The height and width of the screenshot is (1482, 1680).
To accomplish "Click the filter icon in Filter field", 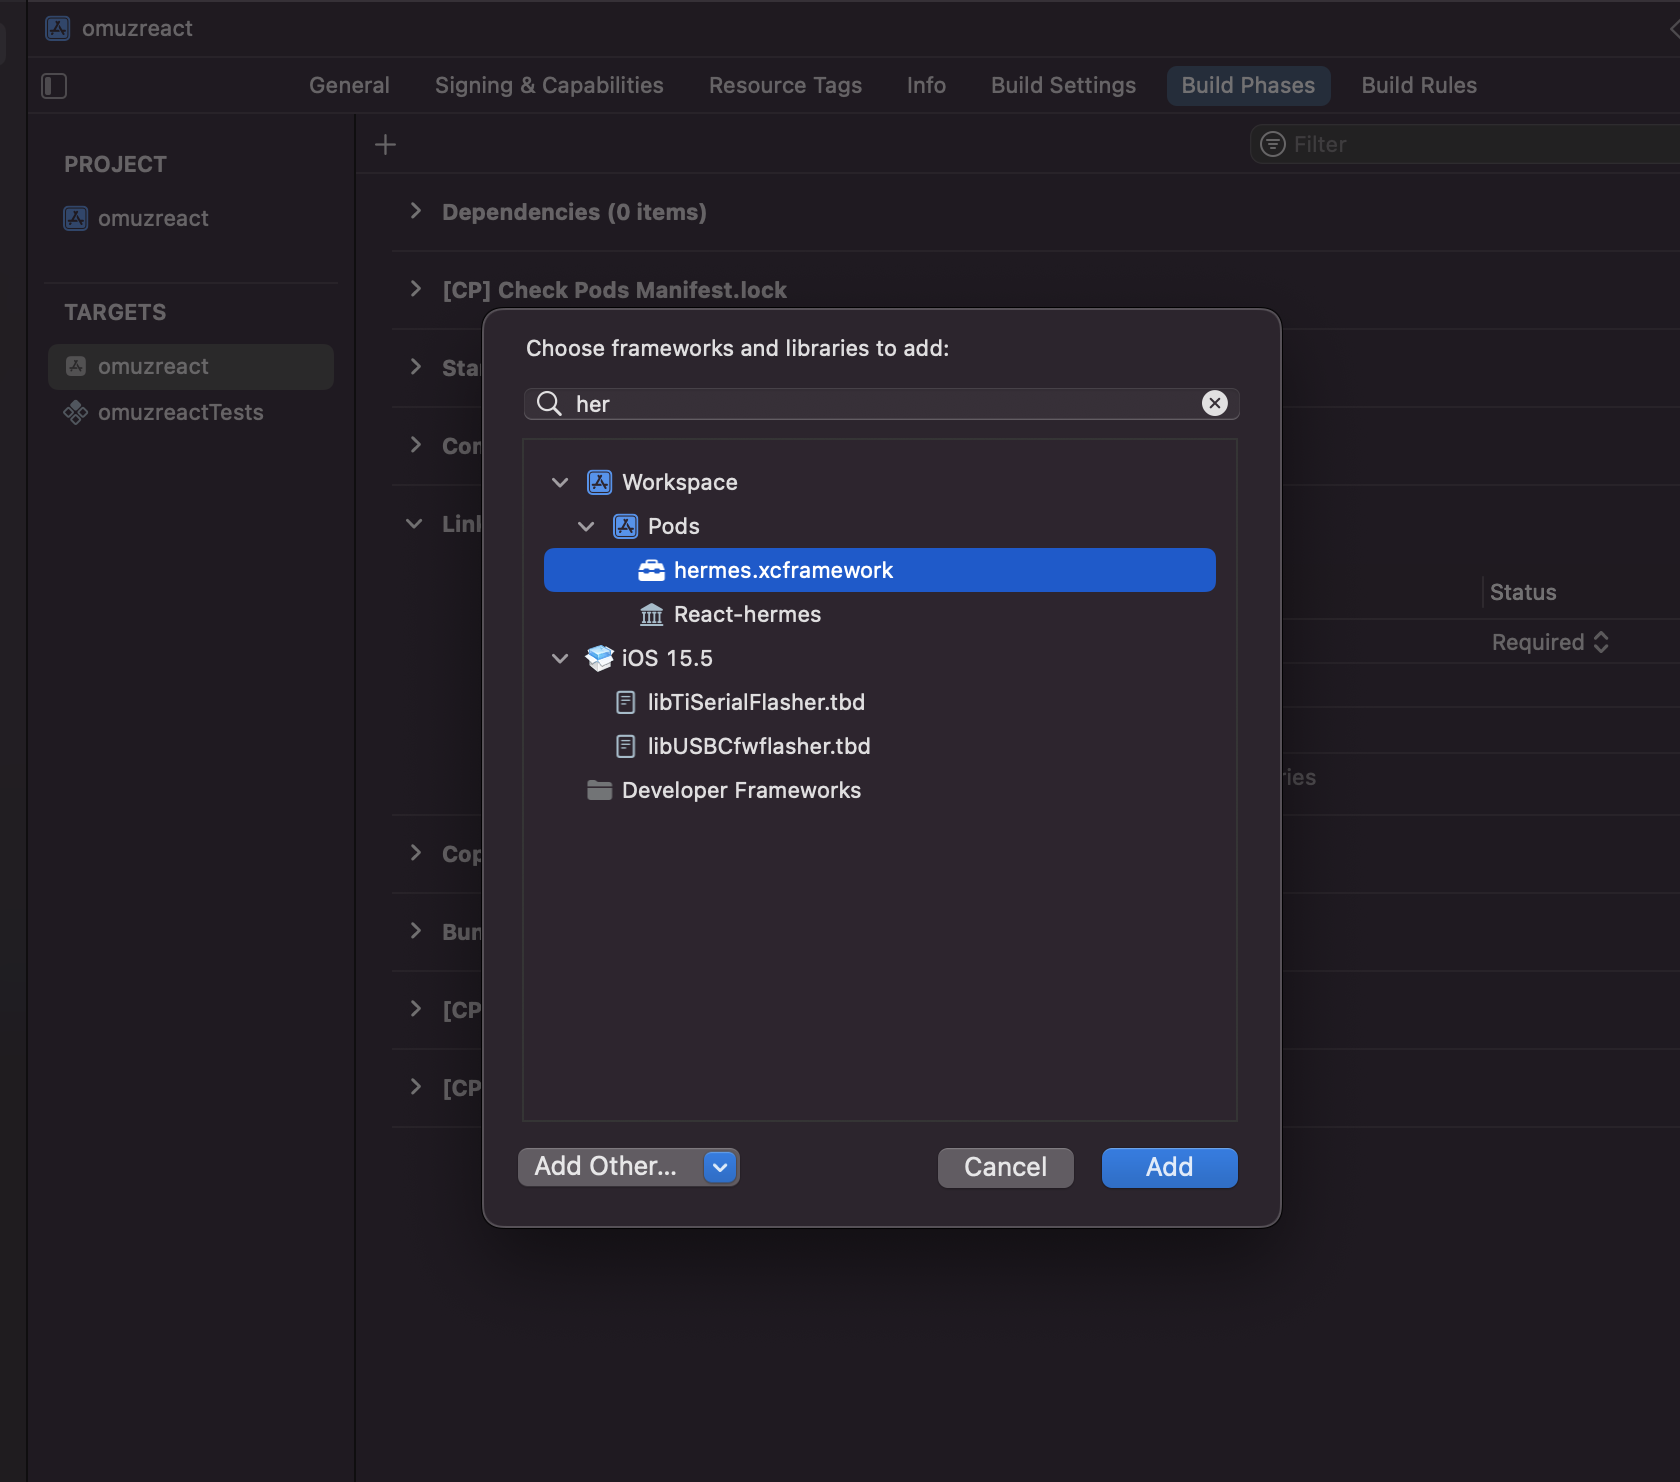I will pyautogui.click(x=1272, y=144).
